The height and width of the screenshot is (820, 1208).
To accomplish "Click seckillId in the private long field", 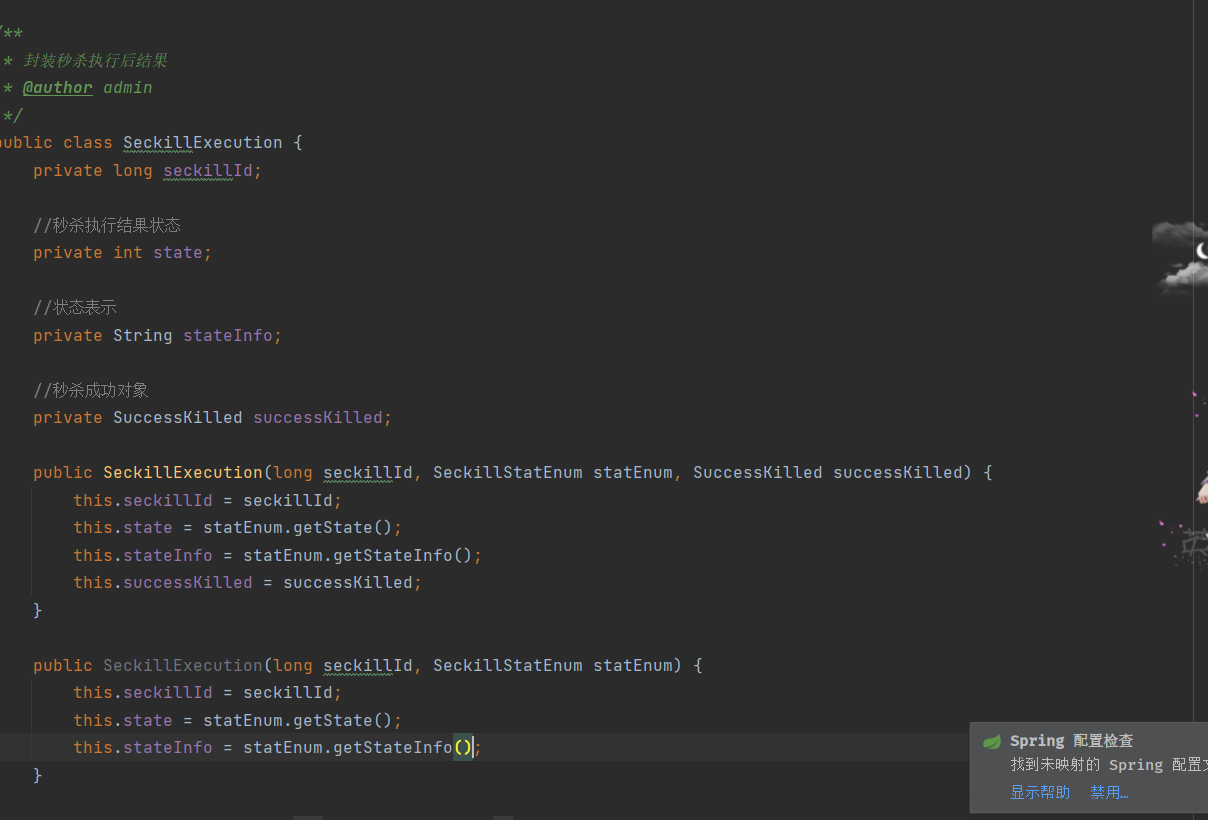I will pos(208,171).
